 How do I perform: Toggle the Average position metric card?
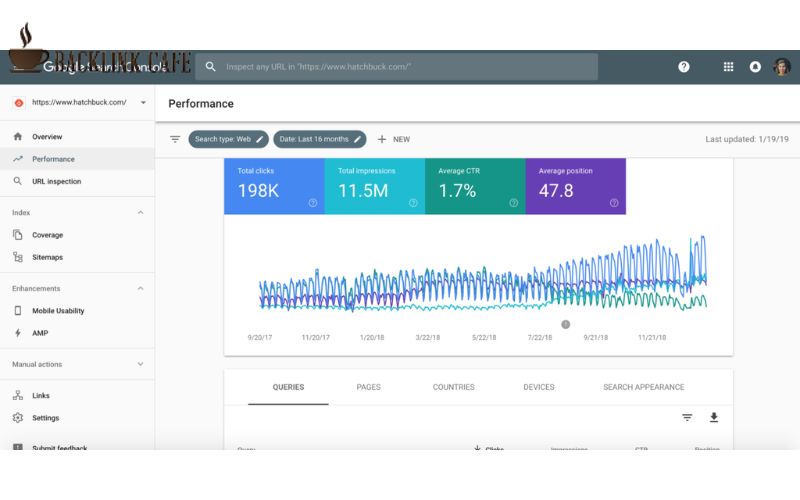click(x=576, y=186)
